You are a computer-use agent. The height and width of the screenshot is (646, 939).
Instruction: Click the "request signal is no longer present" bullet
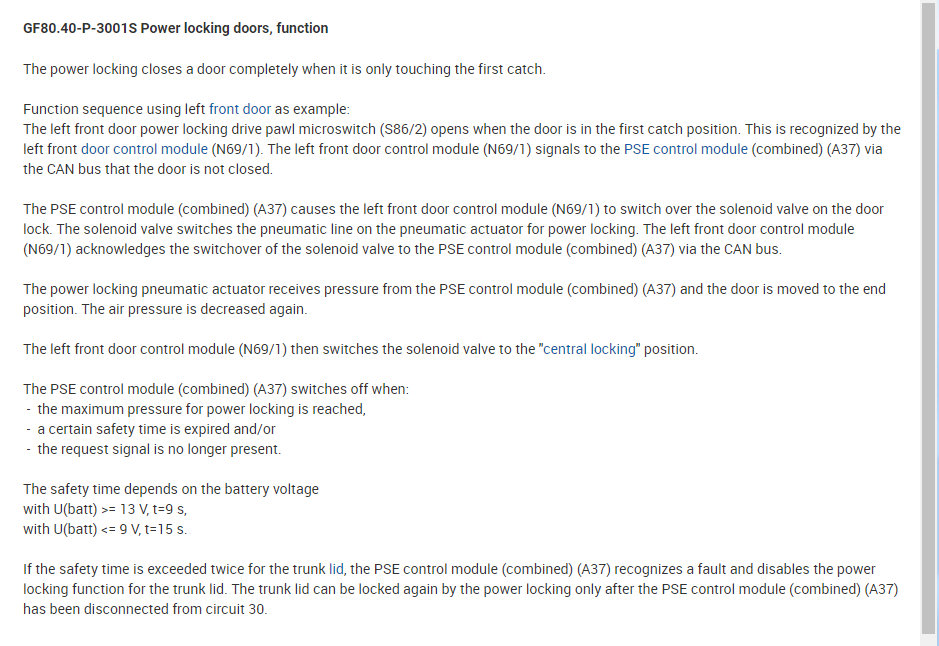click(159, 449)
